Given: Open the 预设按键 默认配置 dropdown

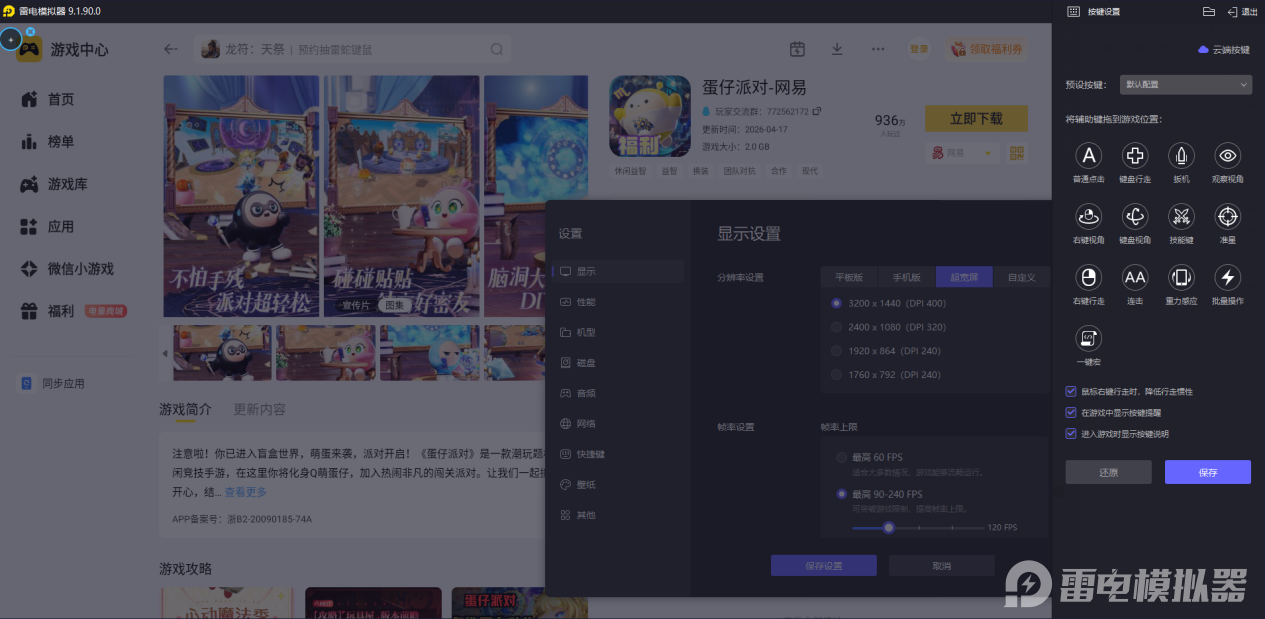Looking at the screenshot, I should point(1186,85).
